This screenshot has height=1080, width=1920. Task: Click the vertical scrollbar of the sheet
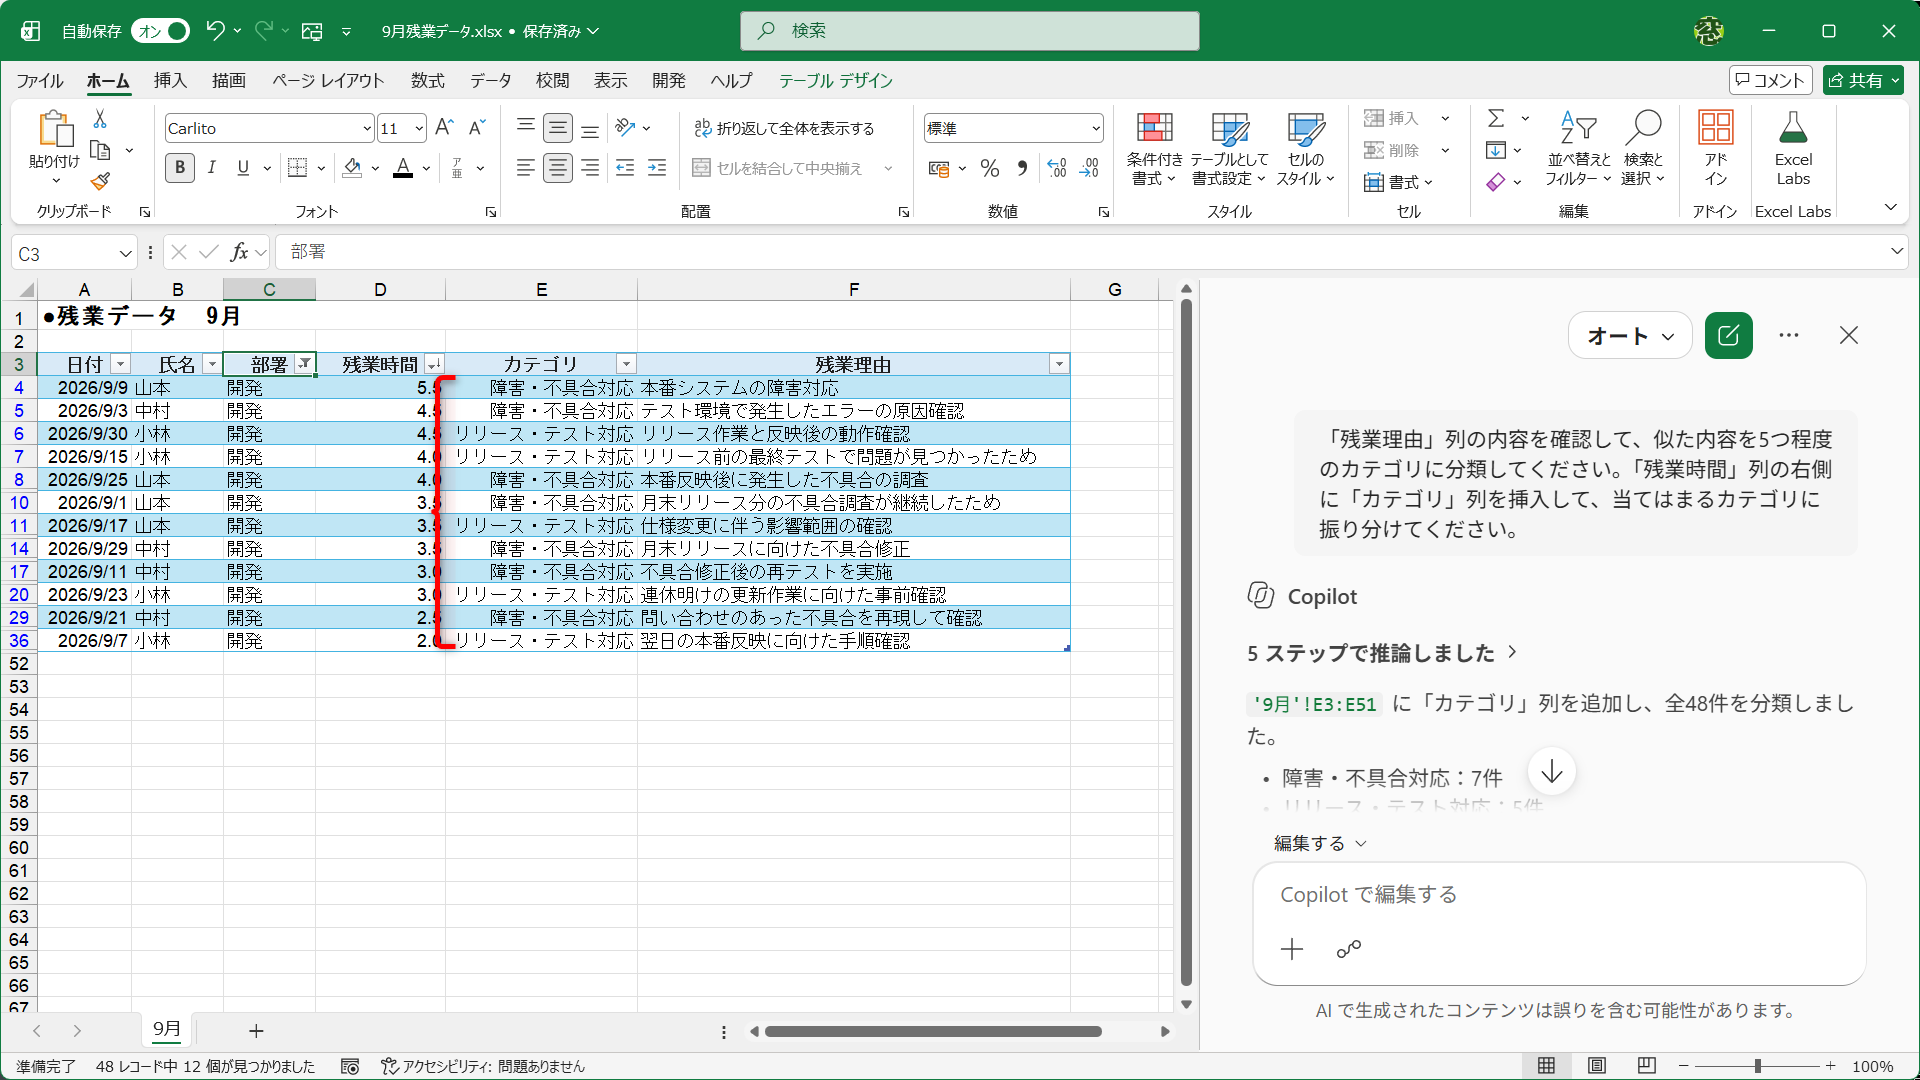point(1186,640)
